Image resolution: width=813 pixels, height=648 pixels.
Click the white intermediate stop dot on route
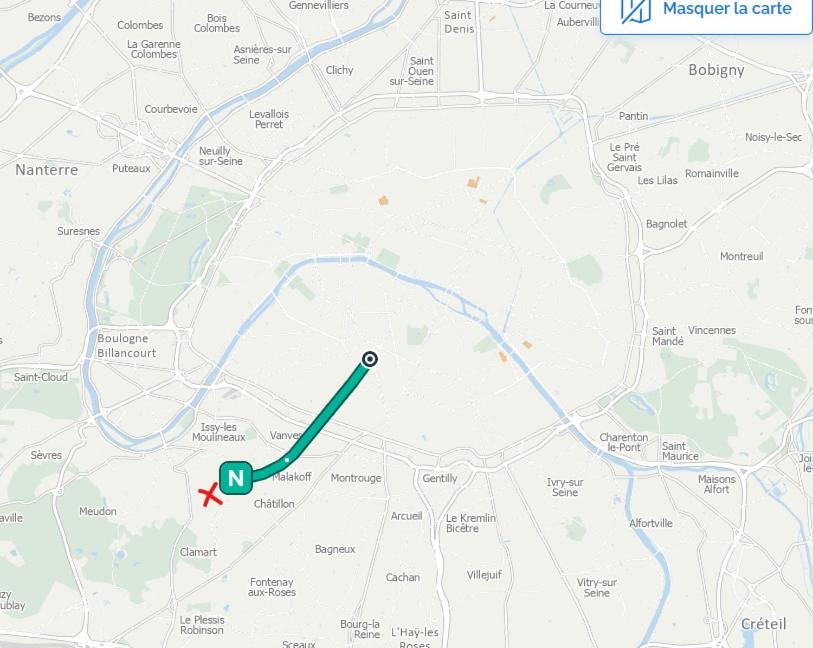click(x=287, y=459)
